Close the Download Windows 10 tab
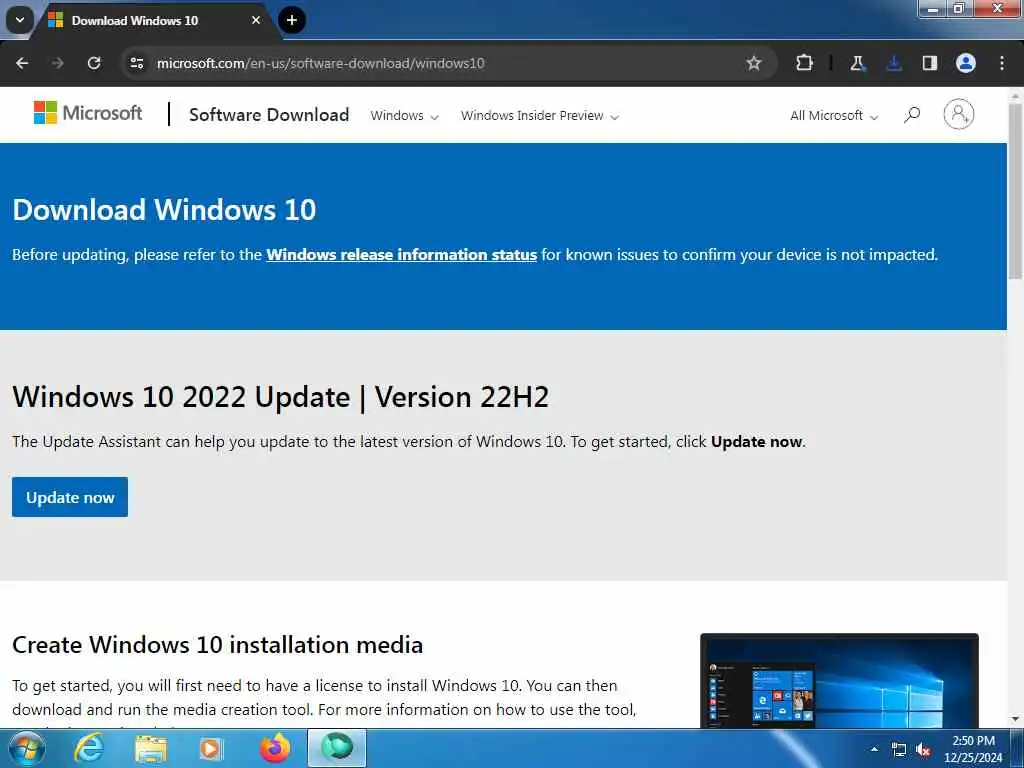1024x768 pixels. coord(256,20)
